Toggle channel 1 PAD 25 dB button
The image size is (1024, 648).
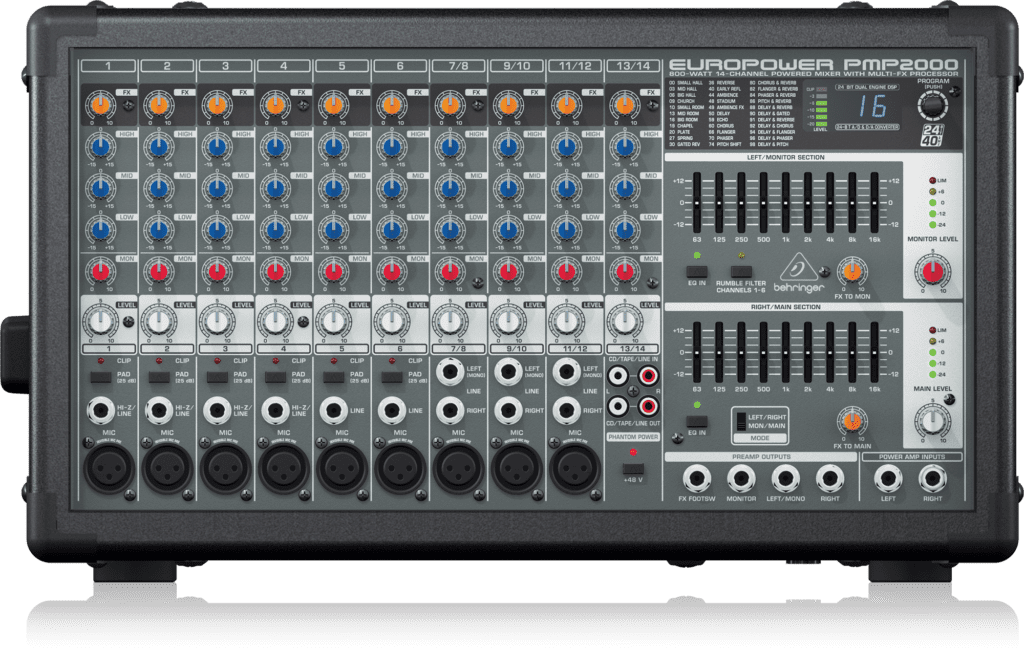coord(100,377)
